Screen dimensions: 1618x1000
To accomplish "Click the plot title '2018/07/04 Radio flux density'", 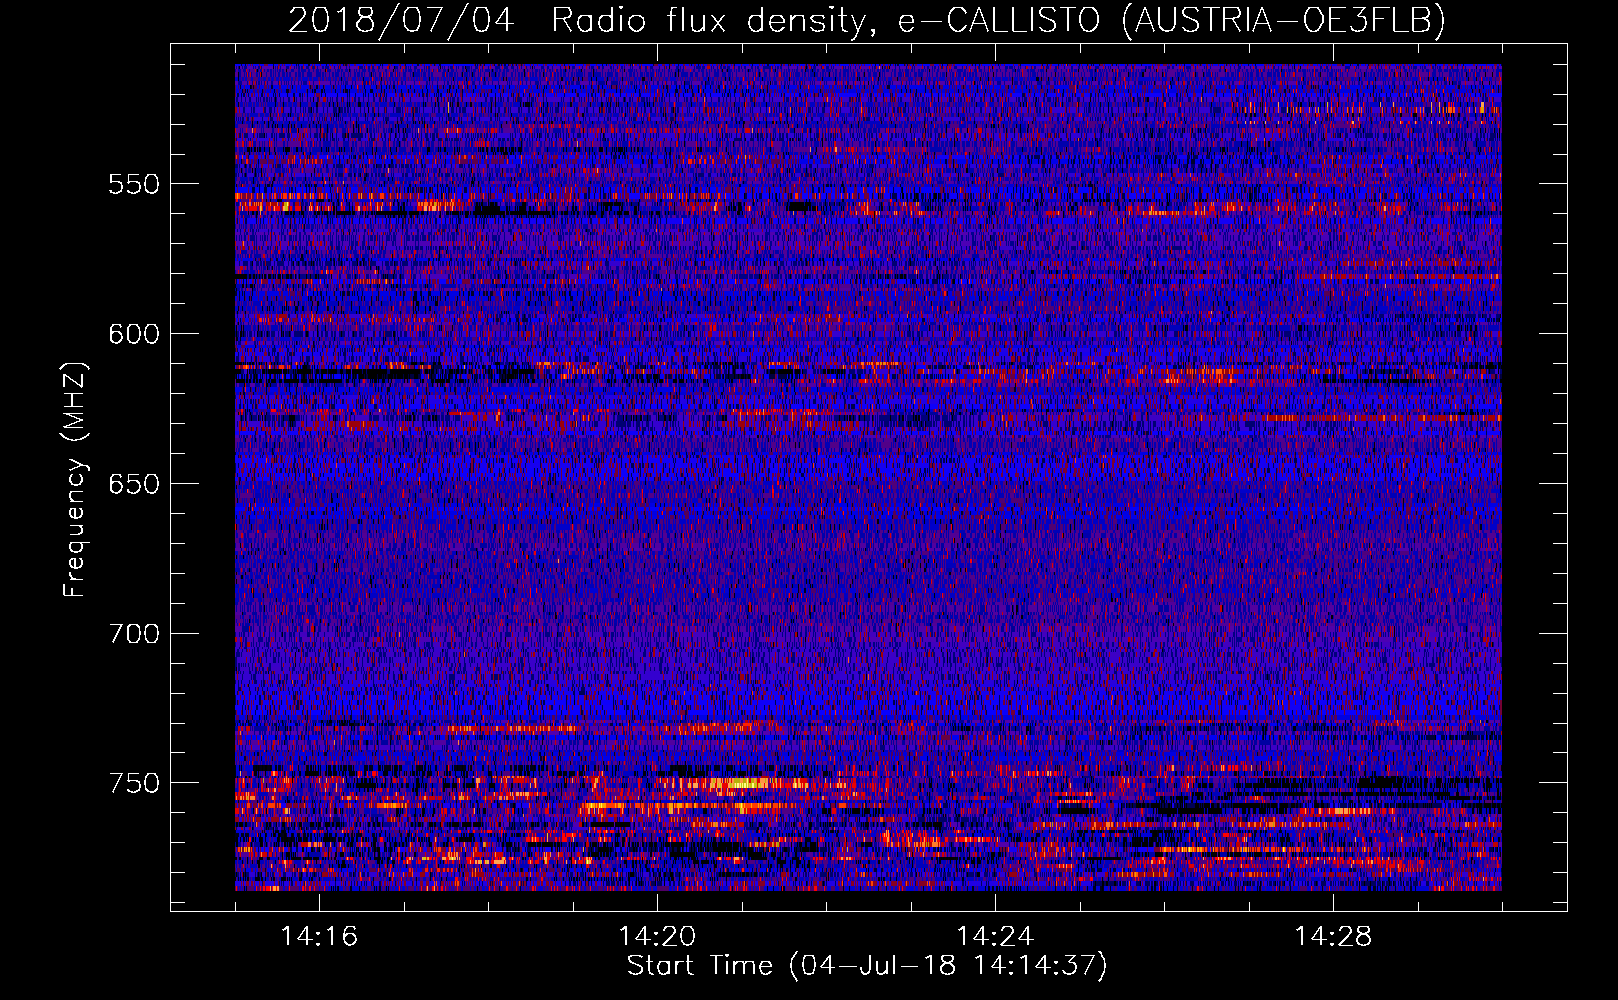I will click(x=867, y=20).
